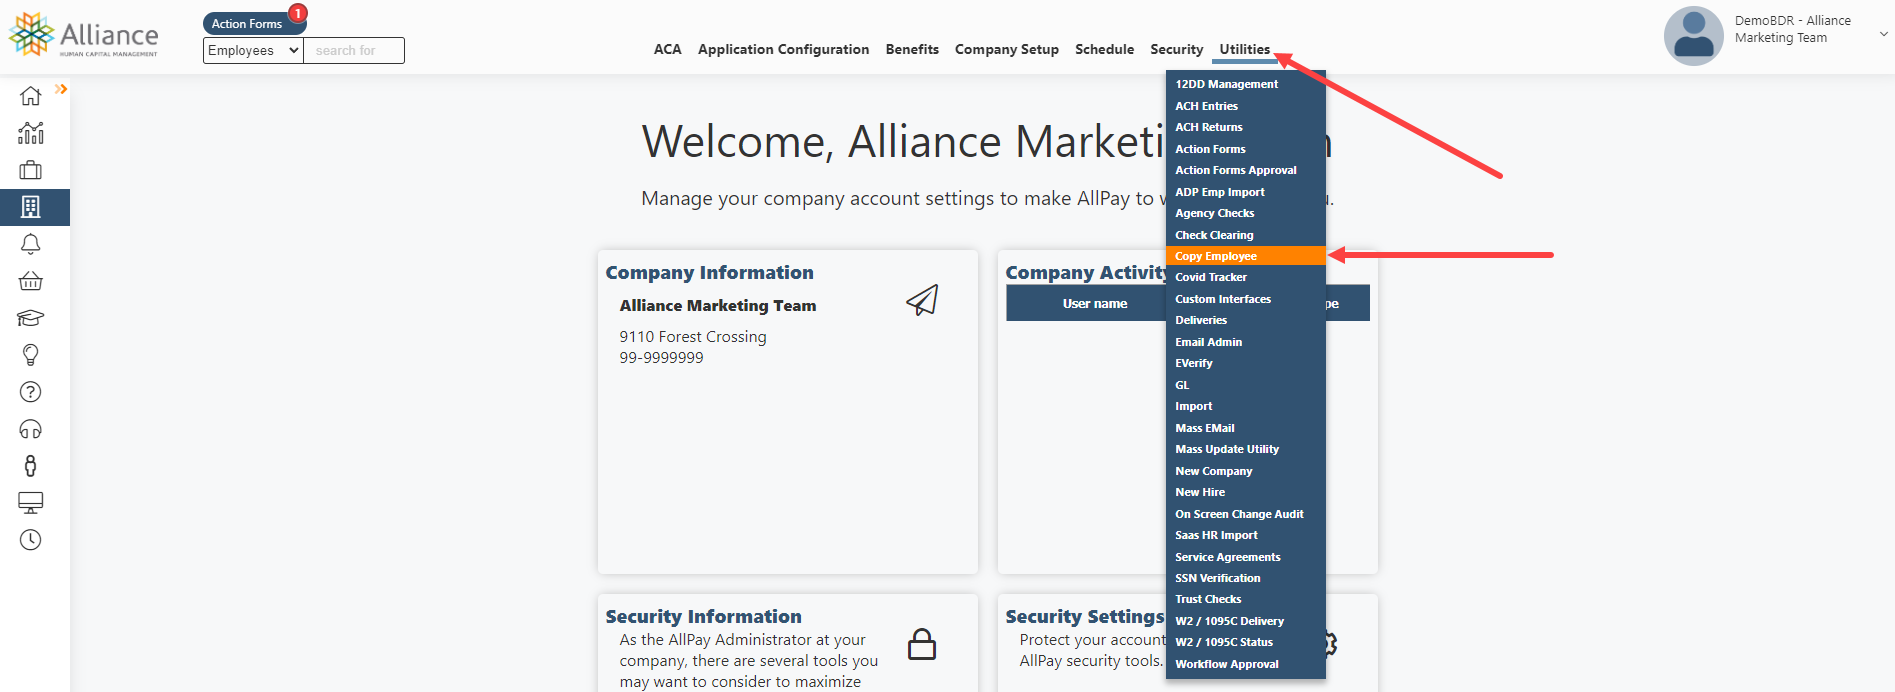Open the question mark help icon
Screen dimensions: 1895x692
pos(31,392)
